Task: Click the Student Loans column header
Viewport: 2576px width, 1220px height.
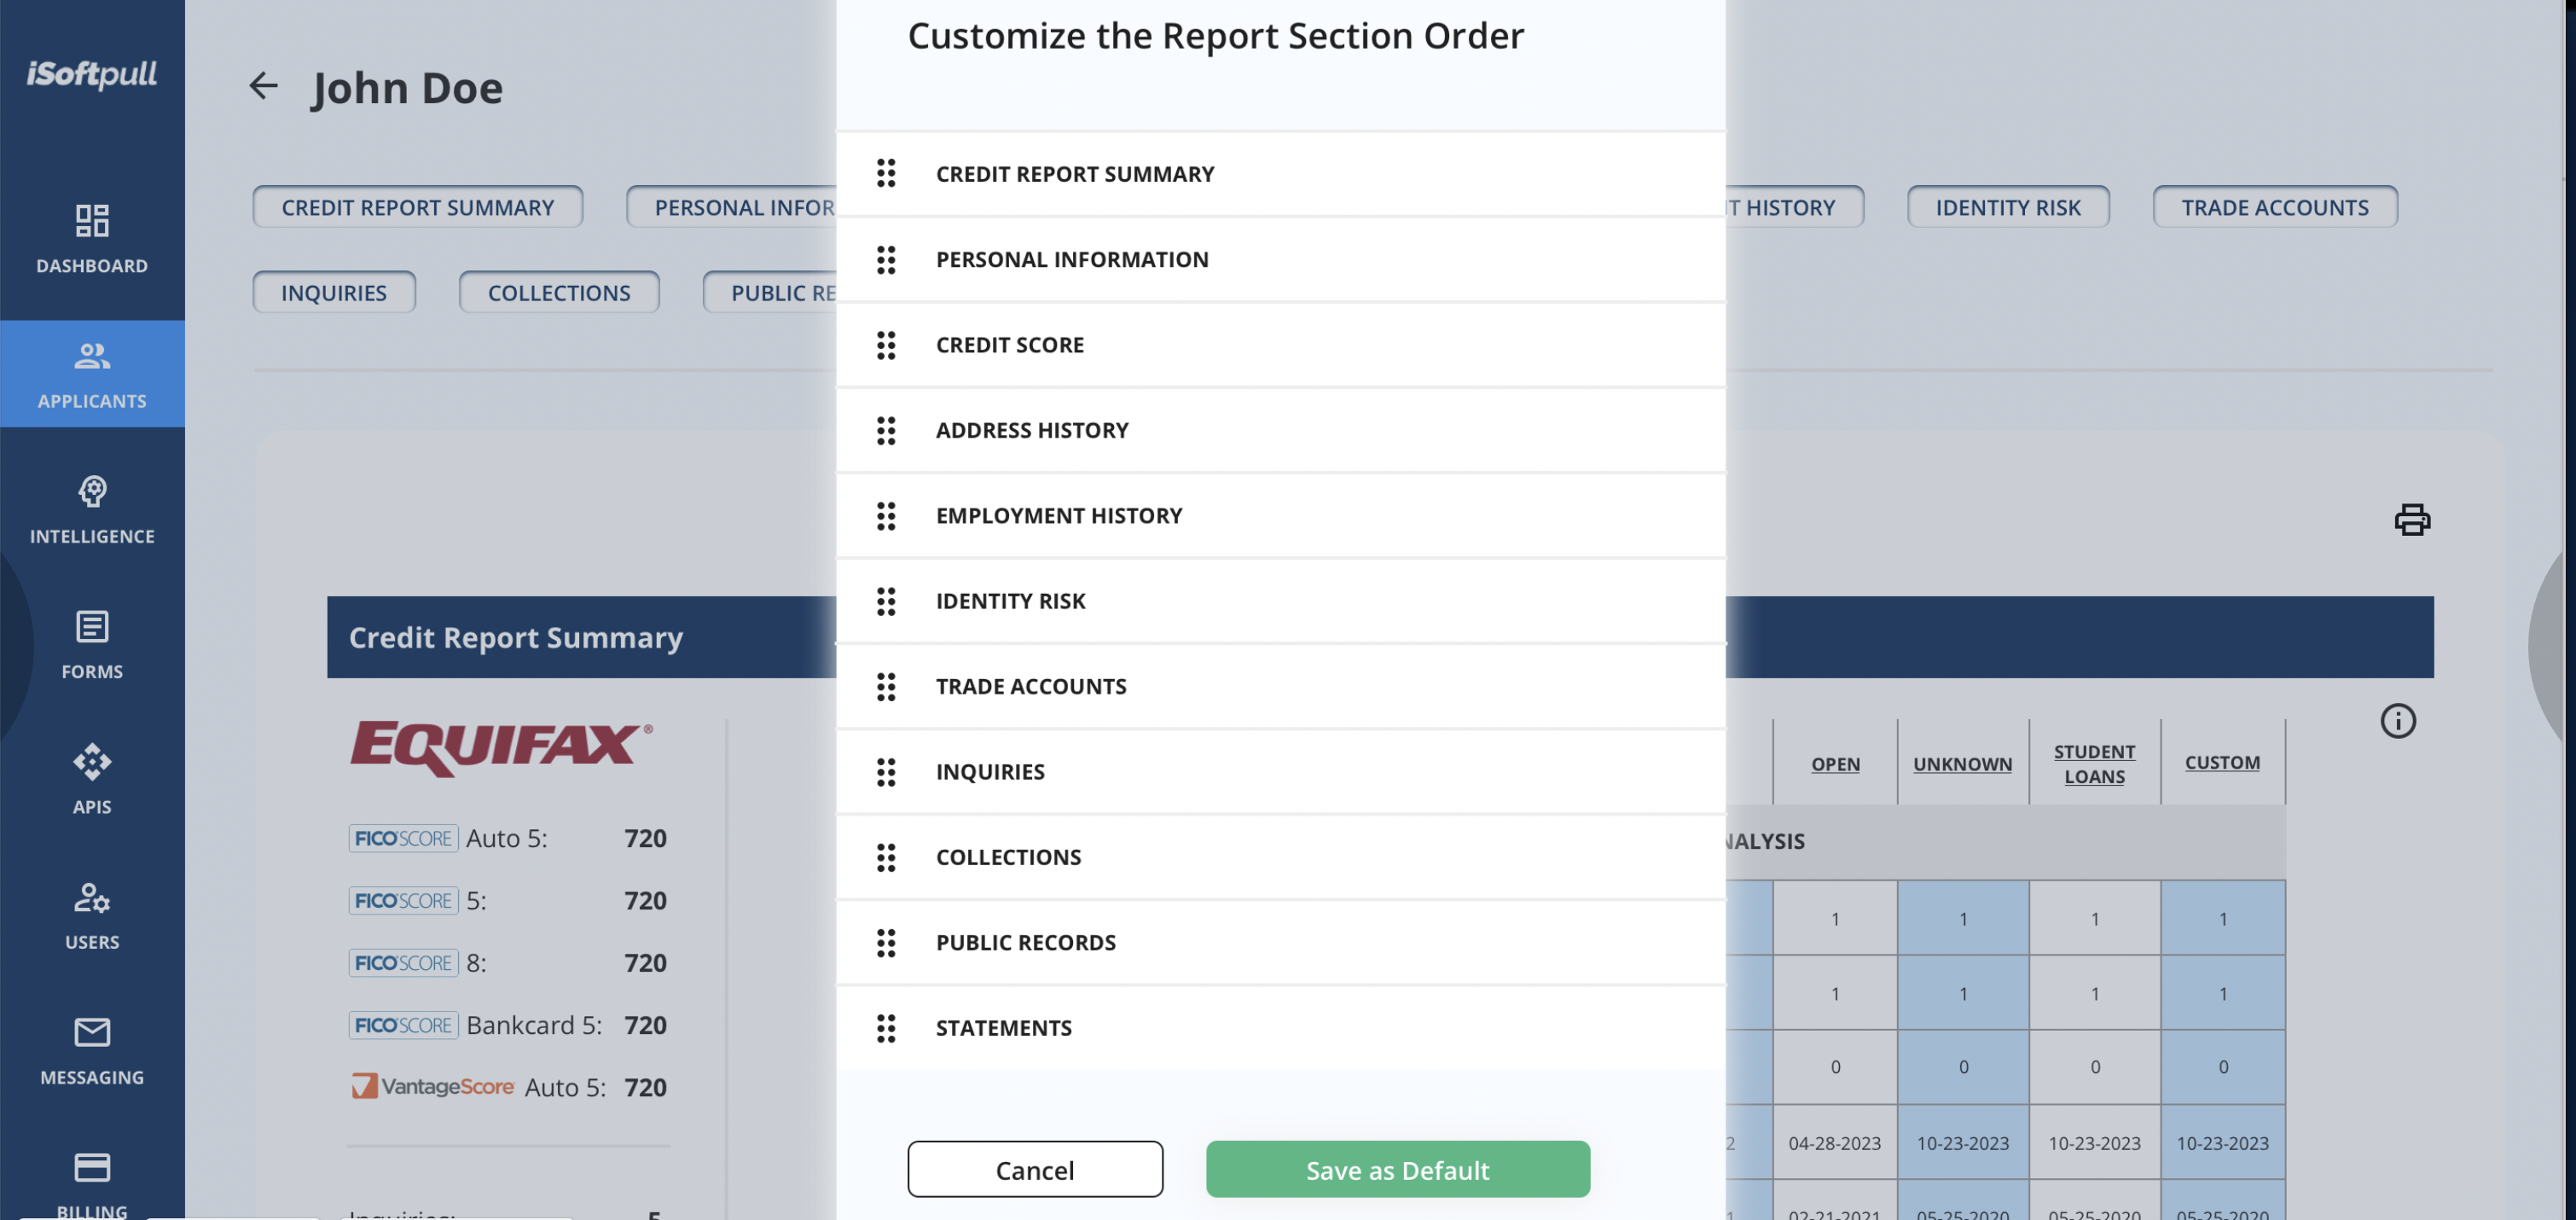Action: (x=2093, y=763)
